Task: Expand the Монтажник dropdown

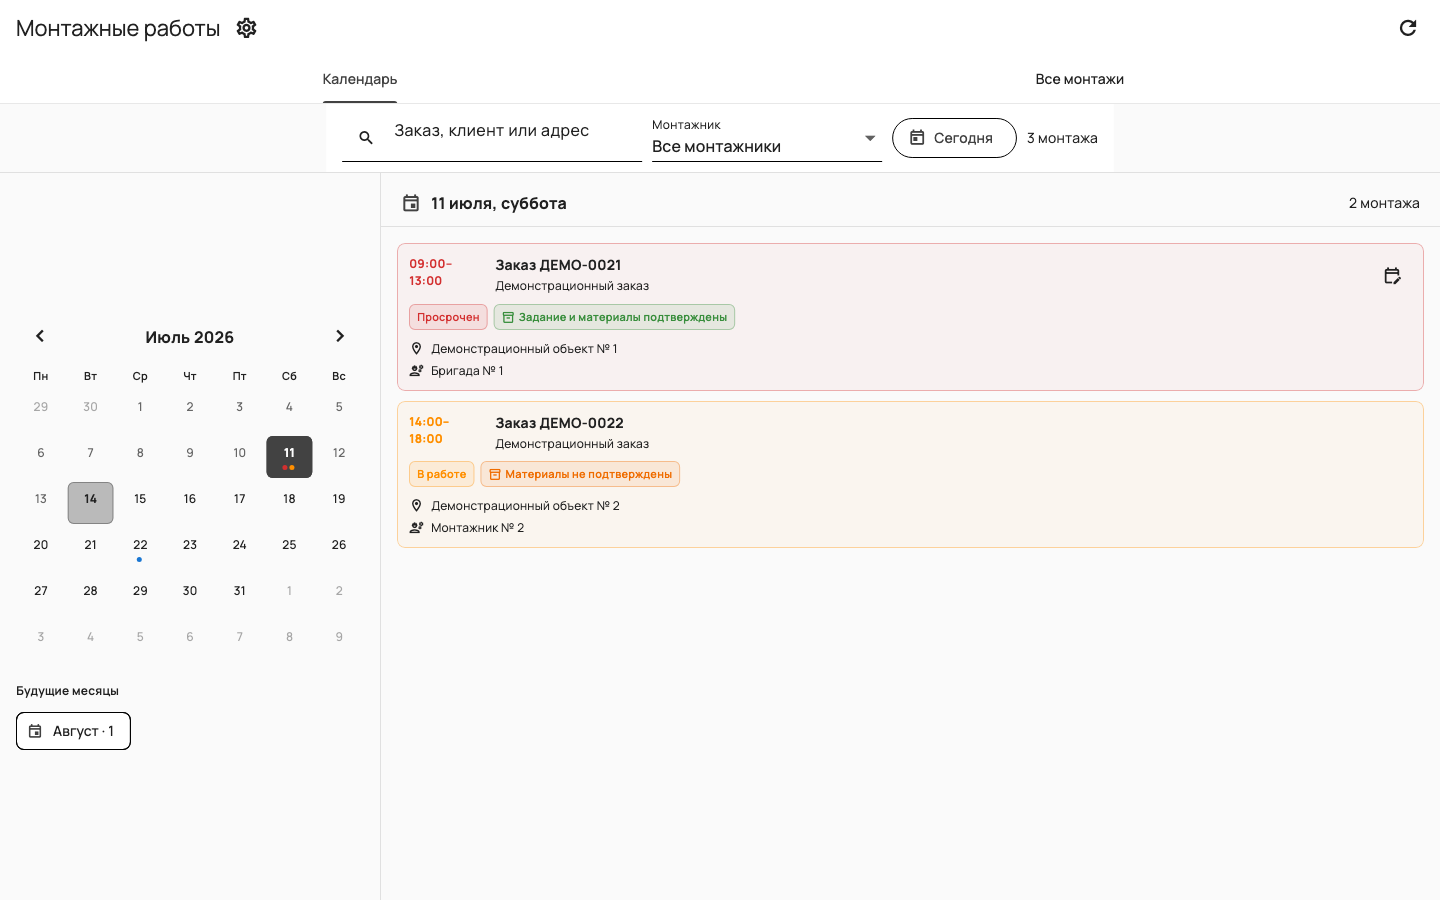Action: click(767, 138)
